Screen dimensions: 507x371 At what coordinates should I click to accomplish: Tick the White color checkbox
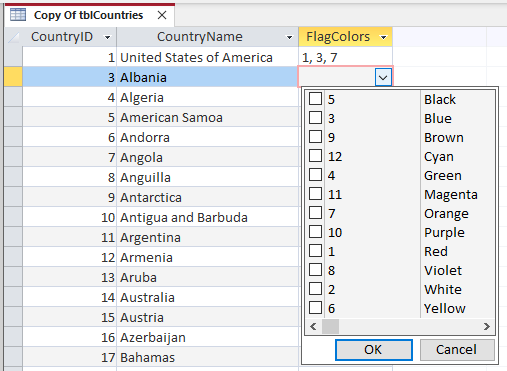[x=315, y=289]
